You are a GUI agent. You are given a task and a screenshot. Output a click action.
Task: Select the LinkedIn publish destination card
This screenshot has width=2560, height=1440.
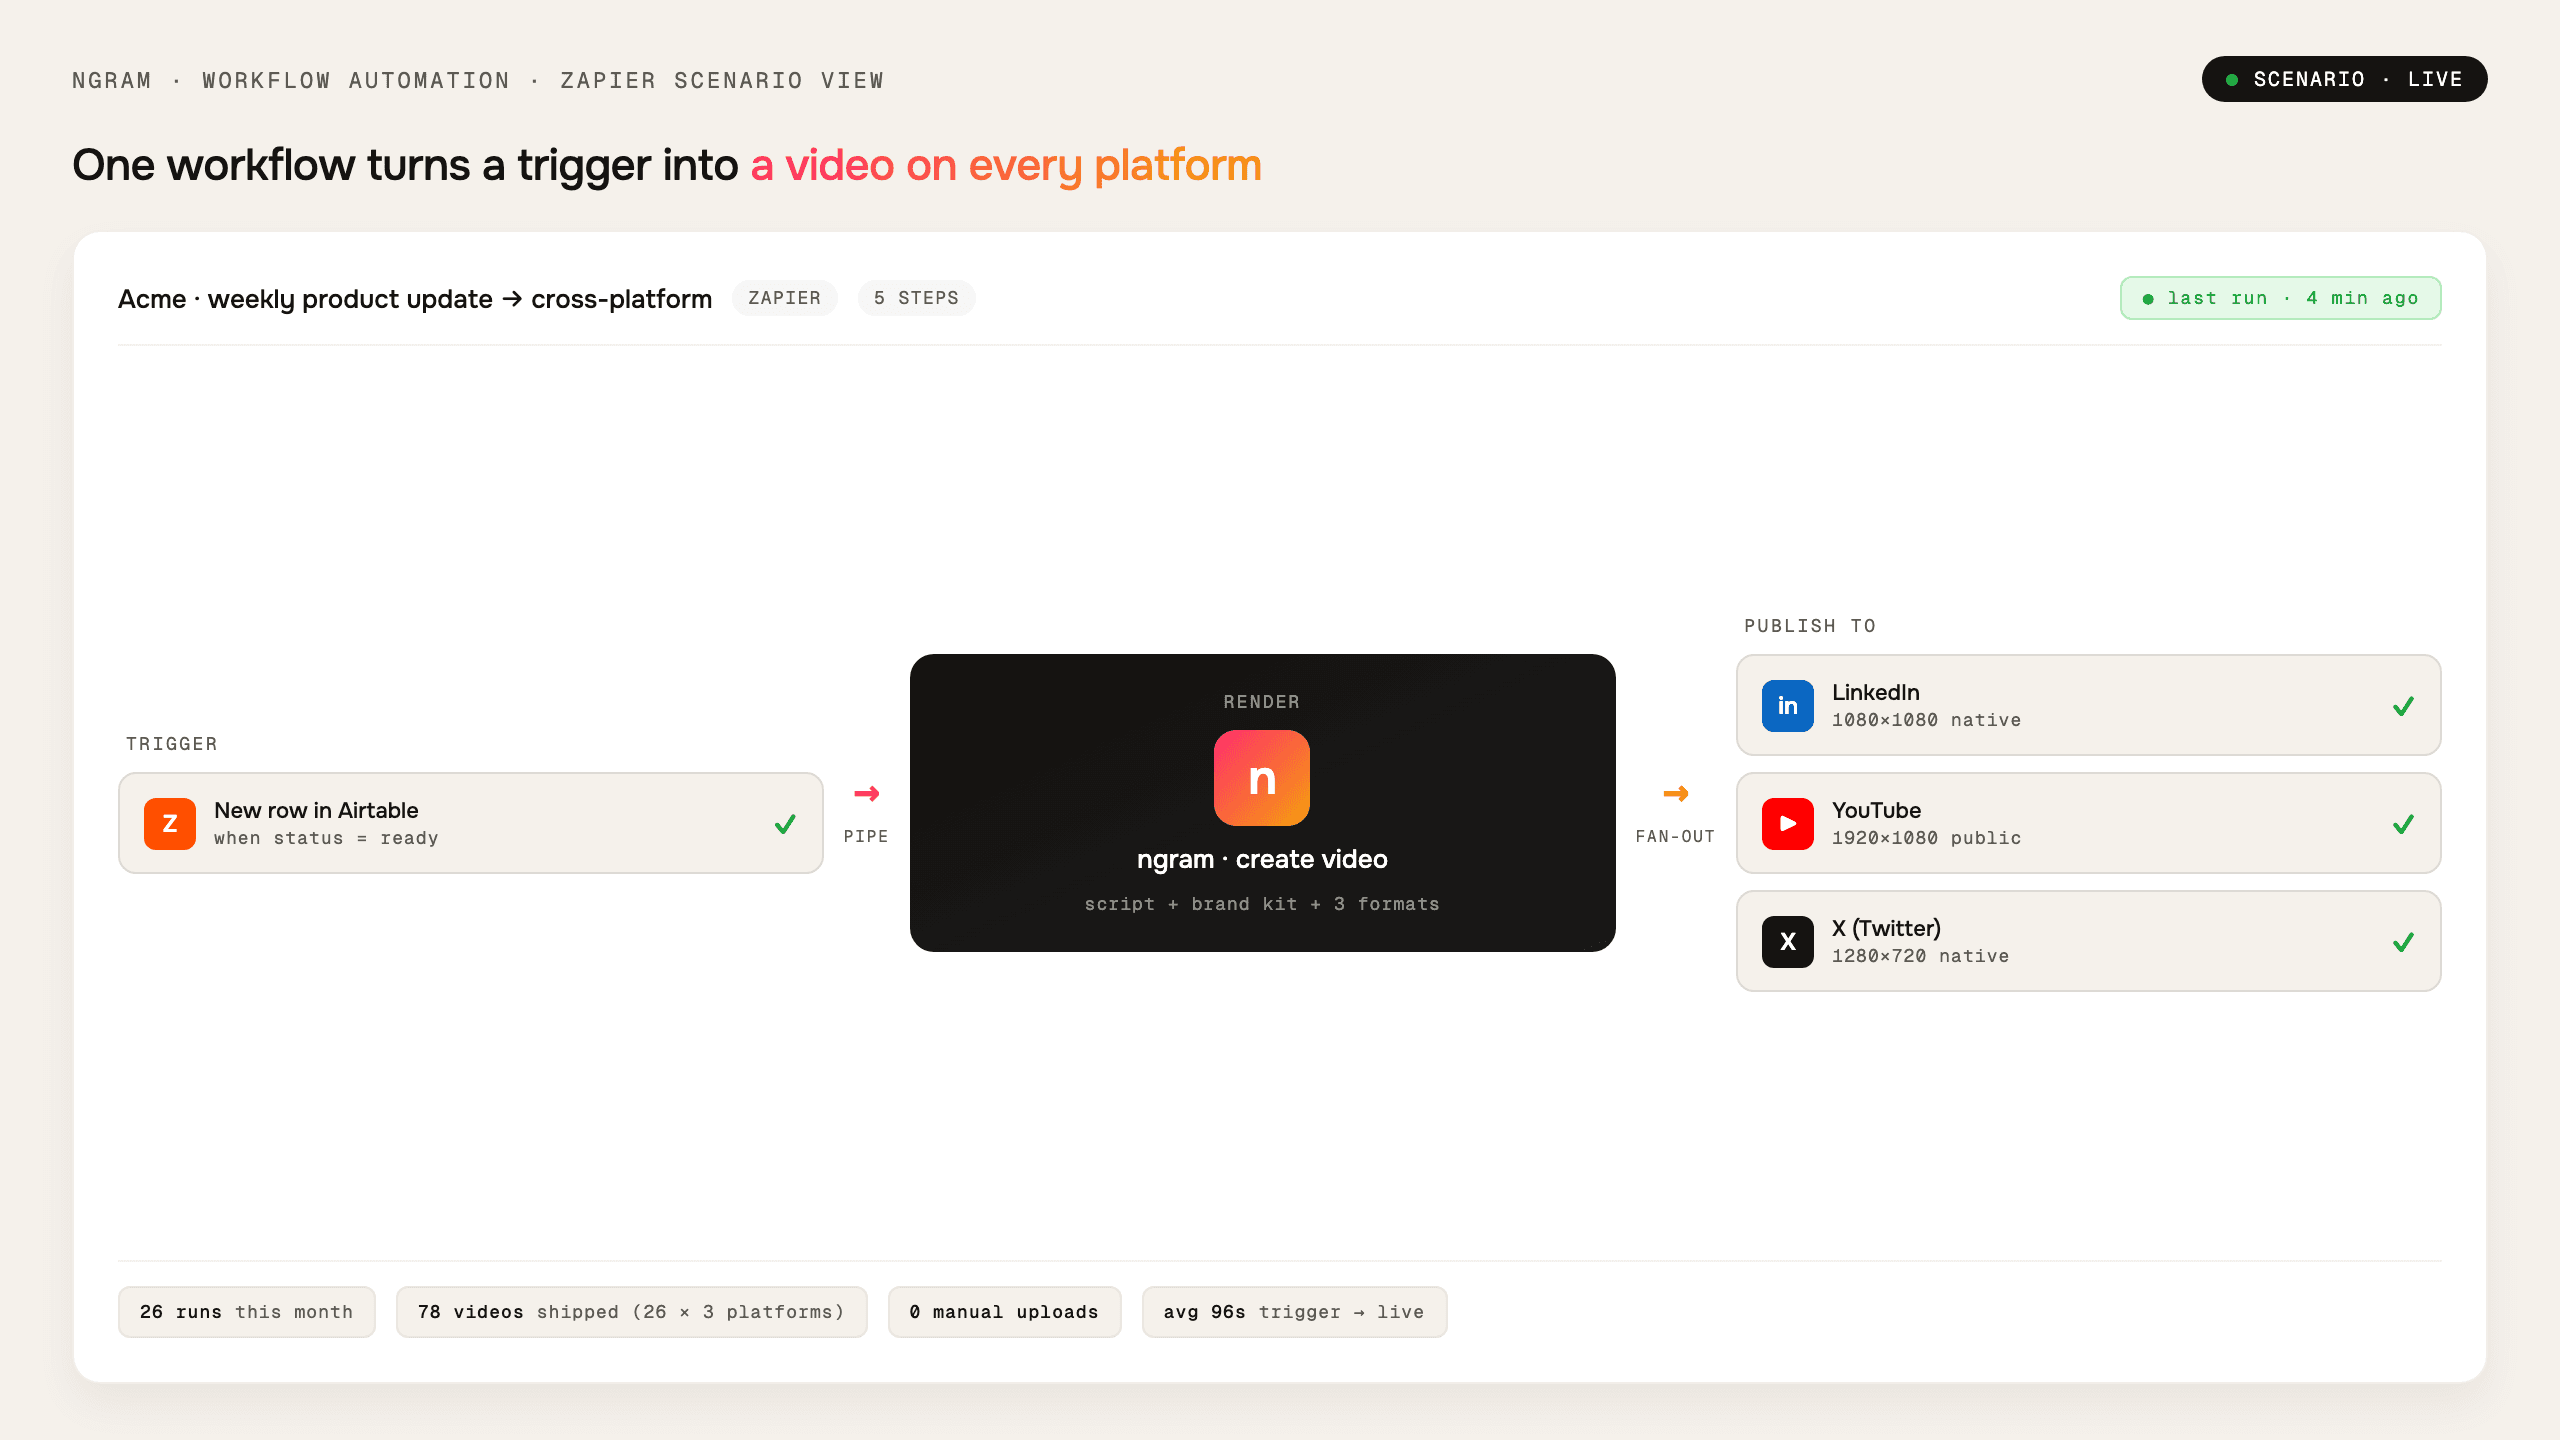tap(2089, 705)
